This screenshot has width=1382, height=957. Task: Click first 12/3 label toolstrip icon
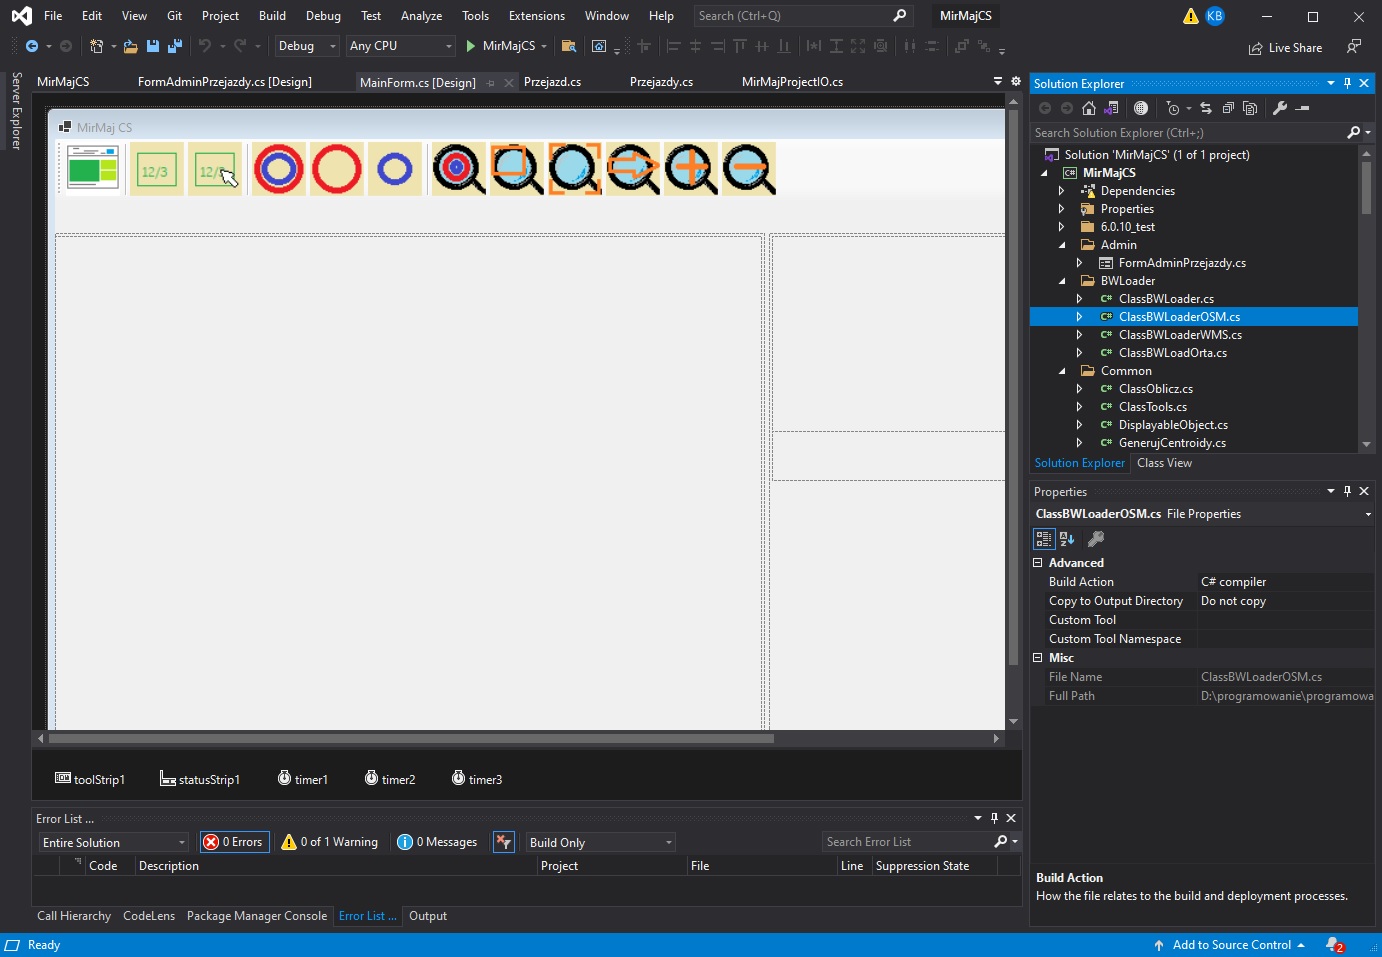[x=156, y=170]
